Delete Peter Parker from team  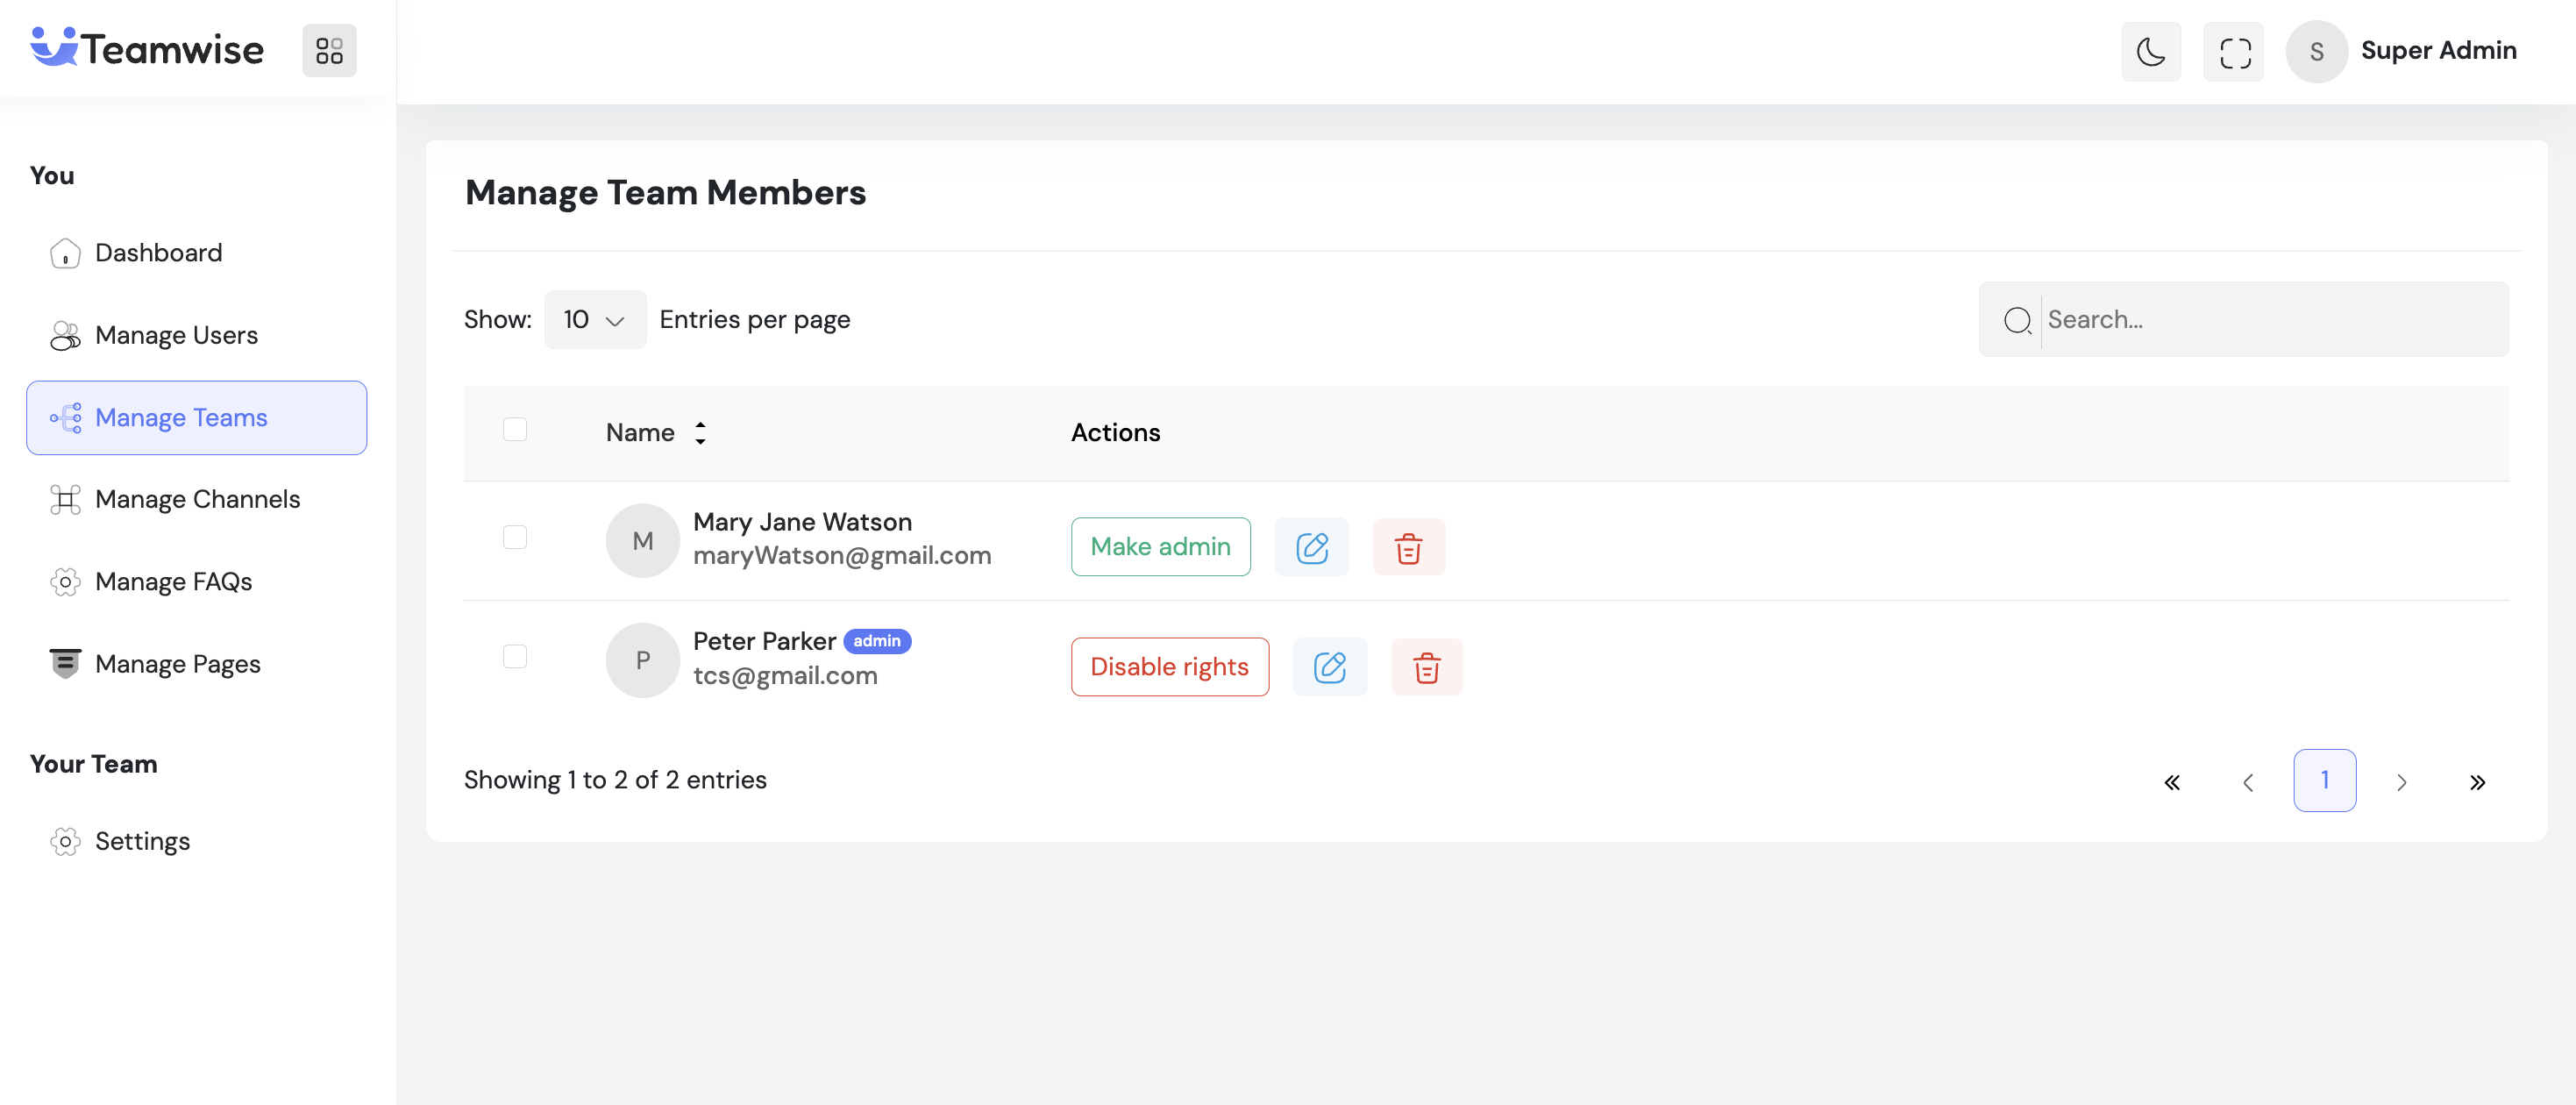click(1426, 667)
